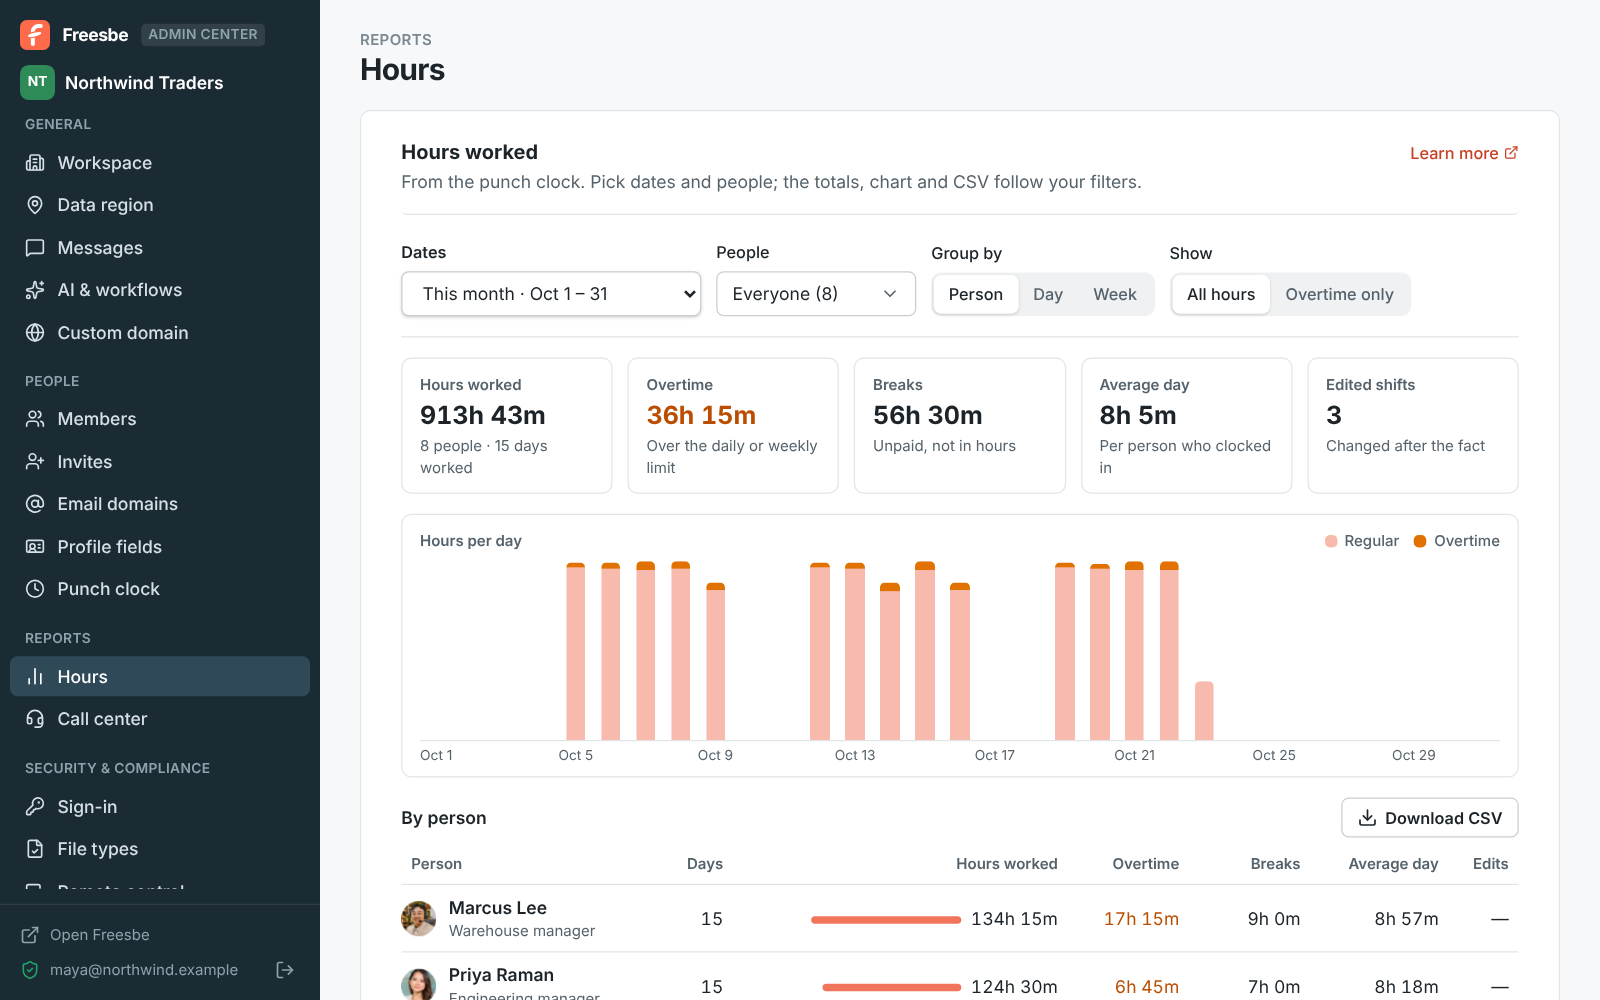
Task: Click the Overtime legend color dot
Action: (x=1420, y=541)
